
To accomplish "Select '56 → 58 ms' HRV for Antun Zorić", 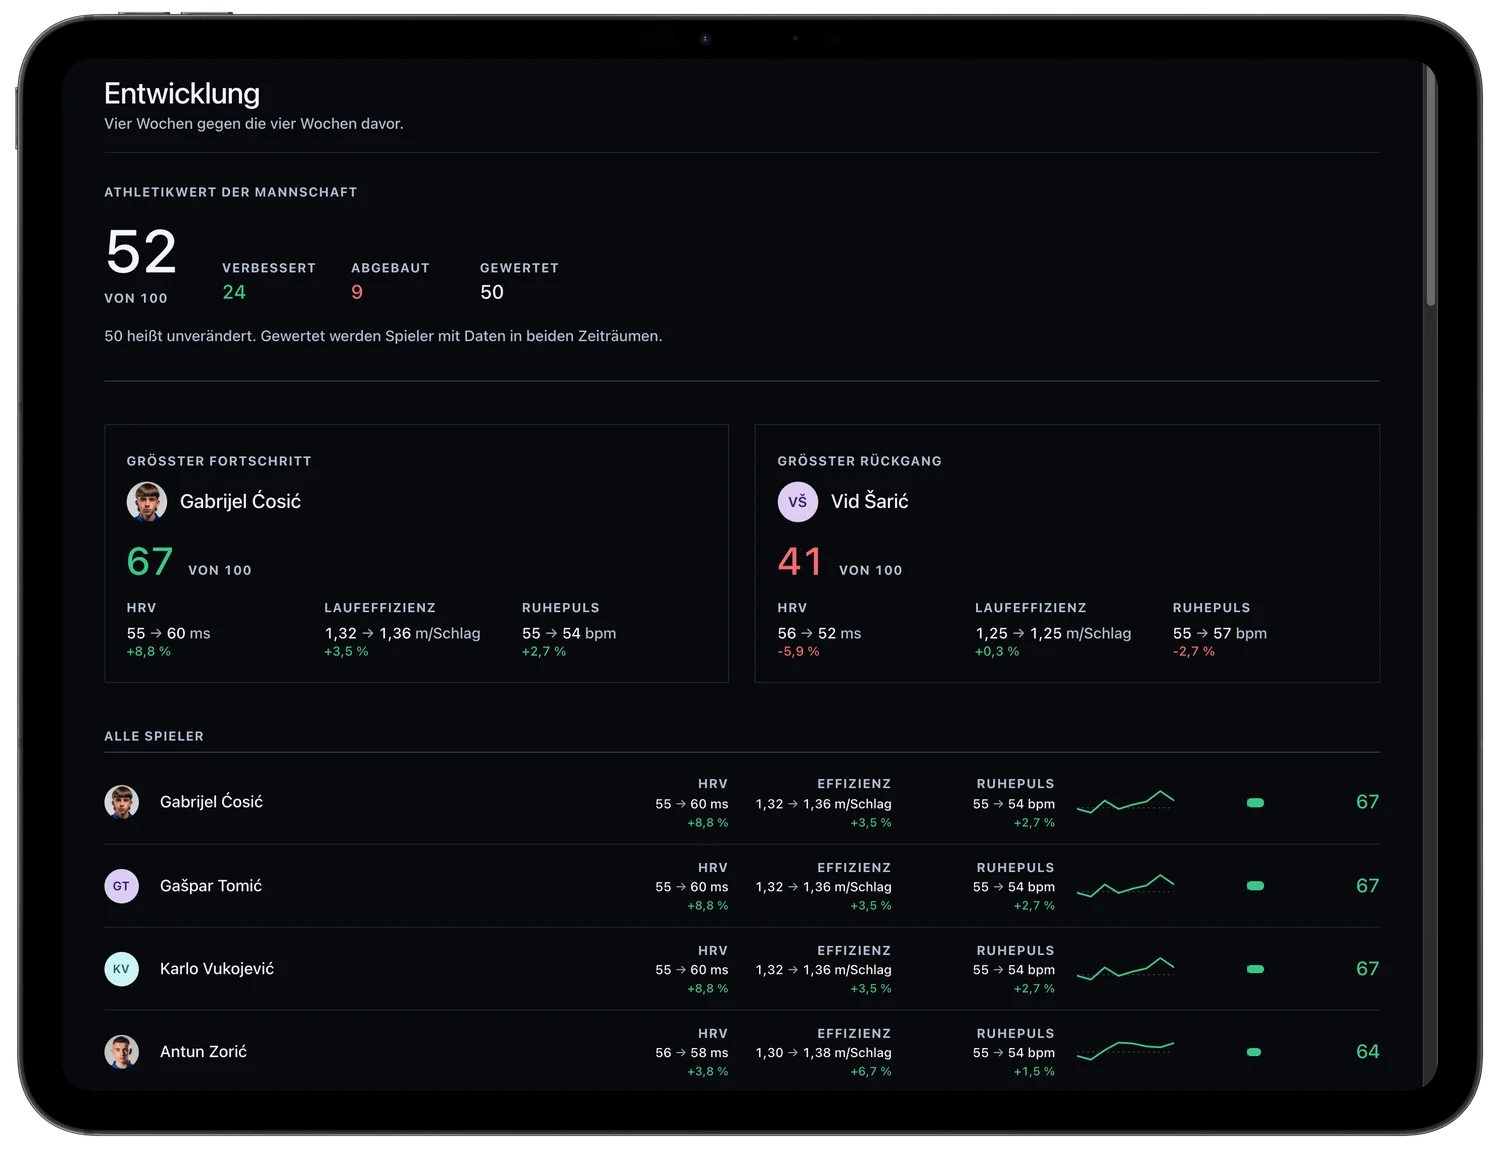I will click(692, 1053).
